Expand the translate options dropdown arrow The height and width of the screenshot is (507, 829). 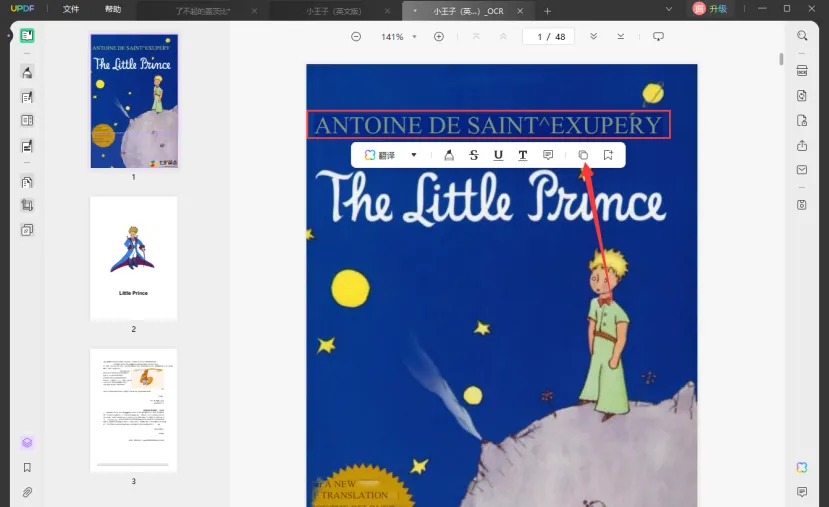[x=414, y=155]
